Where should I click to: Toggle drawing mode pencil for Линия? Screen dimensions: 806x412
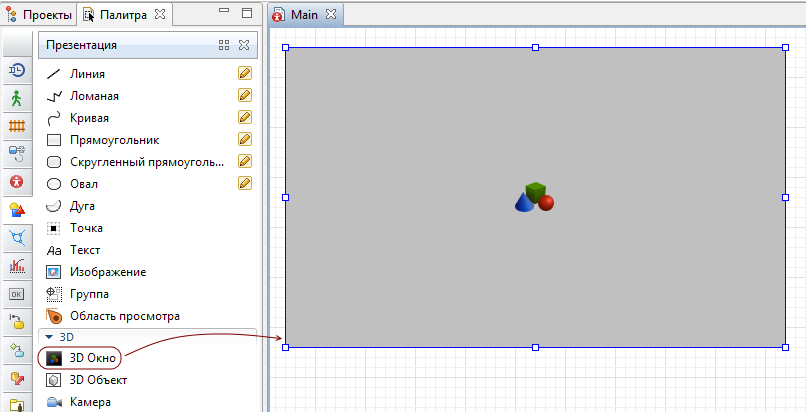(244, 74)
